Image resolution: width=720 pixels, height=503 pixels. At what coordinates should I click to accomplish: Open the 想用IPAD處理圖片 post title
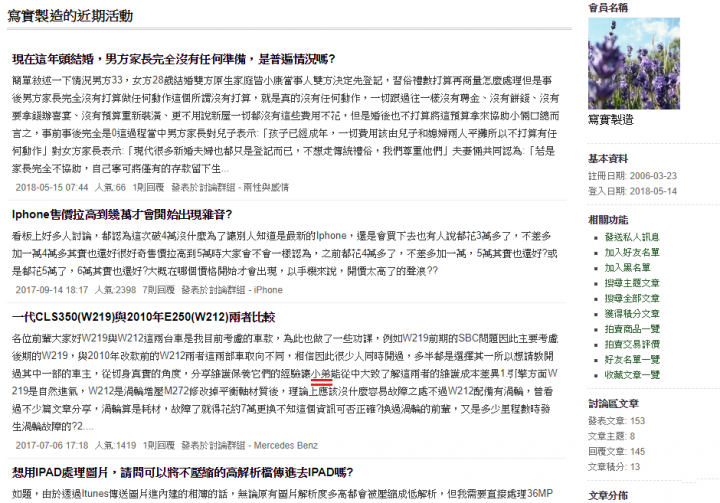pyautogui.click(x=182, y=473)
